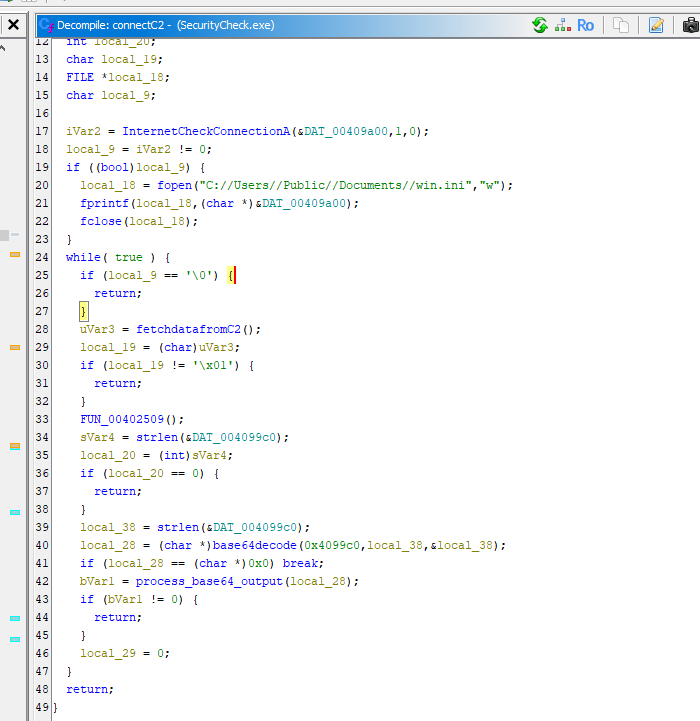Click fetchdatafromC2 function call
This screenshot has height=721, width=700.
189,329
